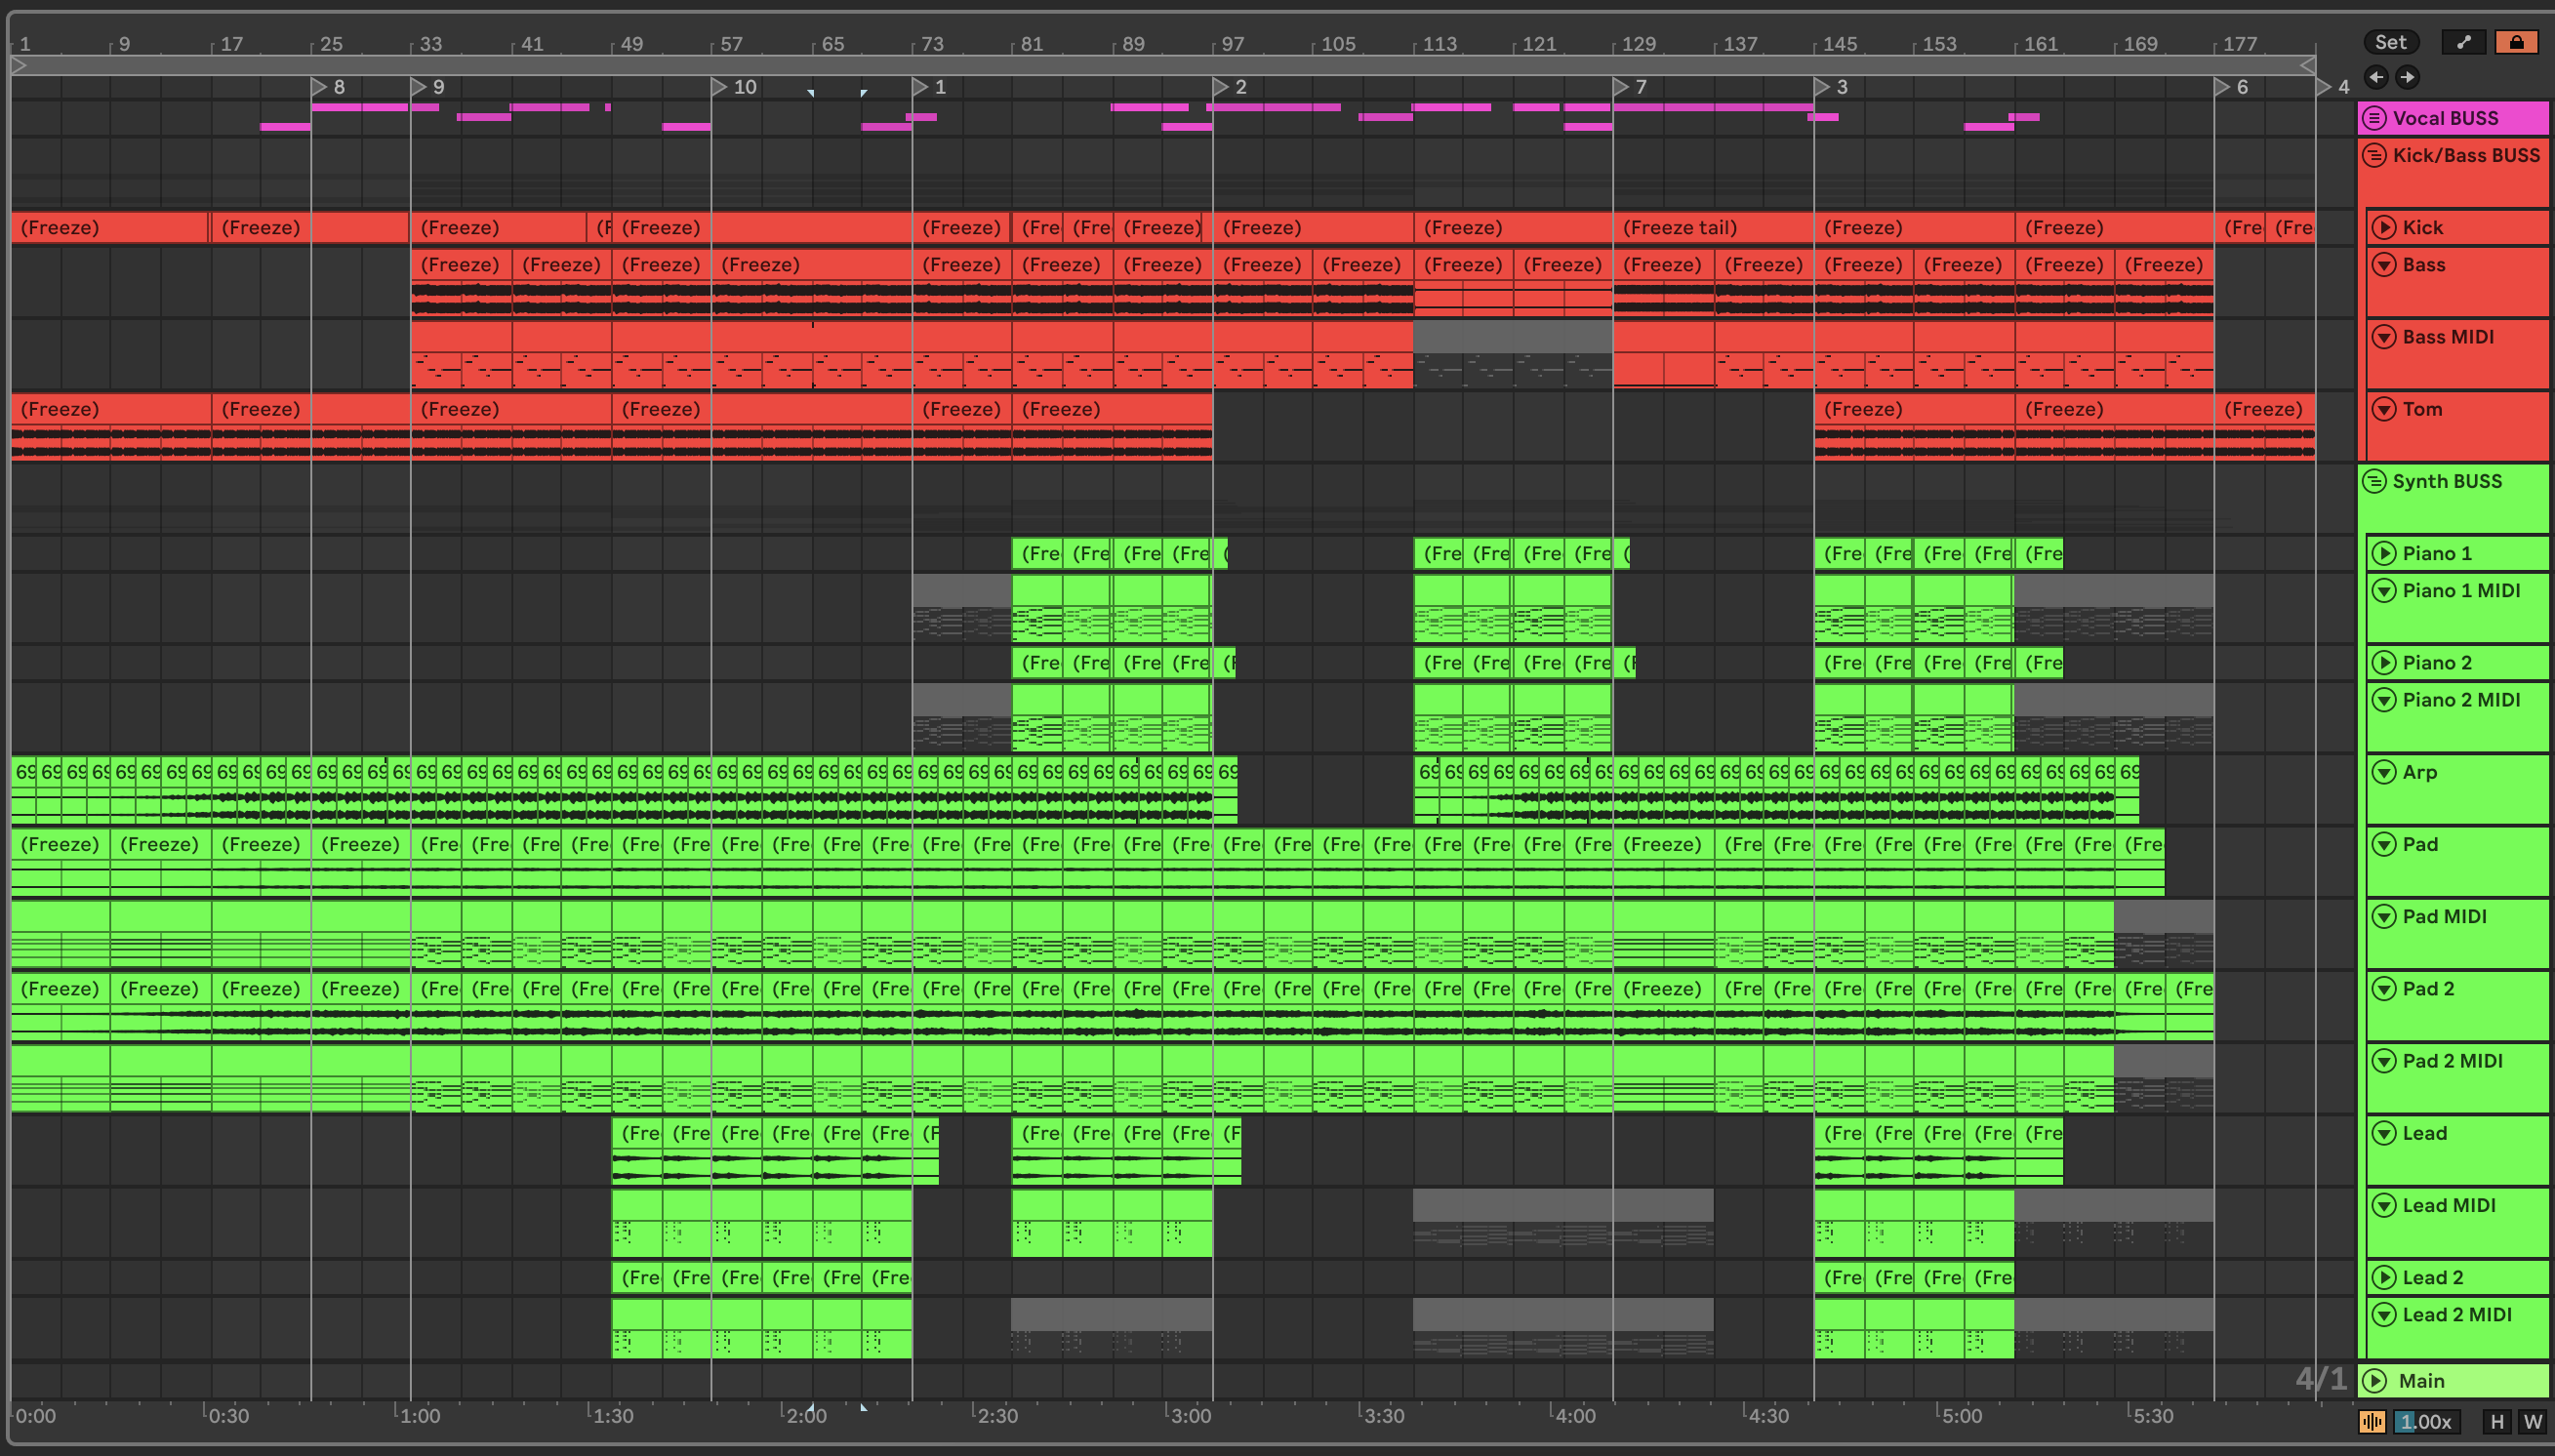Collapse the Arp track arrow
The height and width of the screenshot is (1456, 2555).
(2384, 772)
